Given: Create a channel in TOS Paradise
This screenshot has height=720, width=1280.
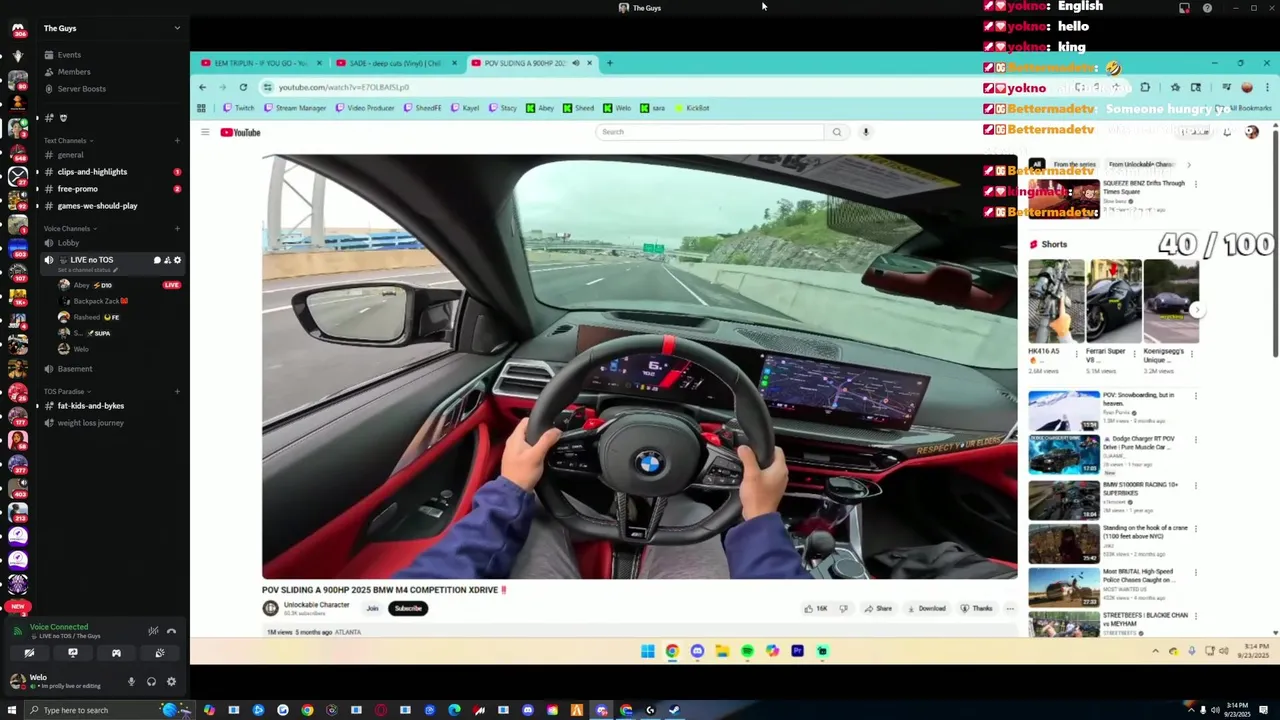Looking at the screenshot, I should click(178, 392).
